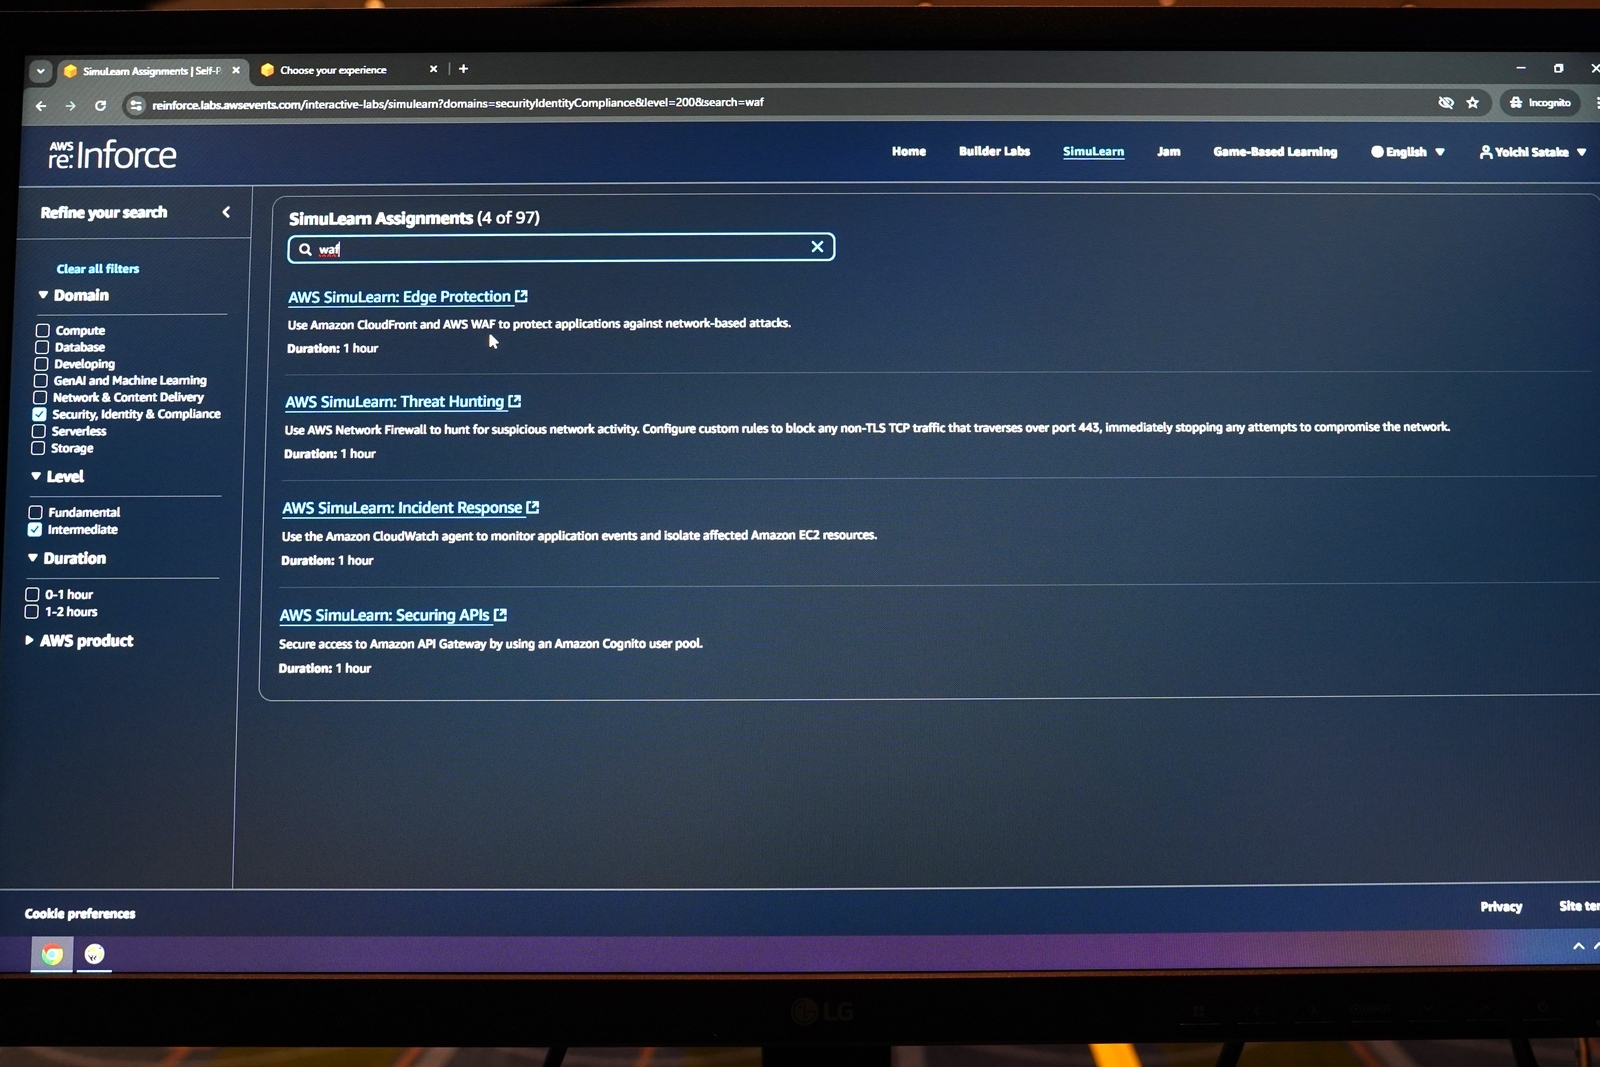Uncheck Security, Identity & Compliance checkbox
Screen dimensions: 1600x1067
point(39,414)
